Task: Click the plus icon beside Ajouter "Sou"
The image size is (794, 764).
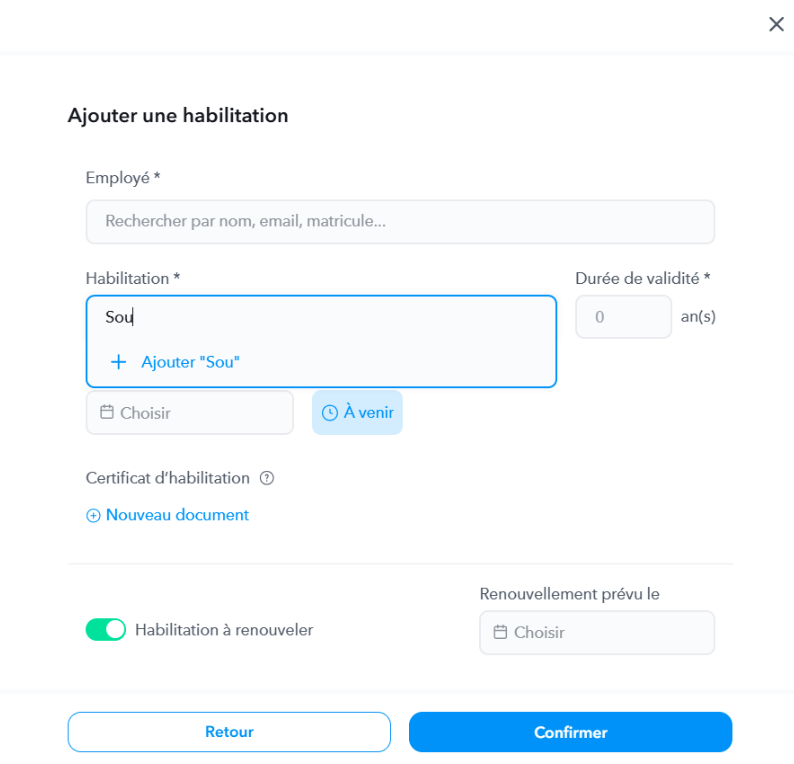Action: [118, 362]
